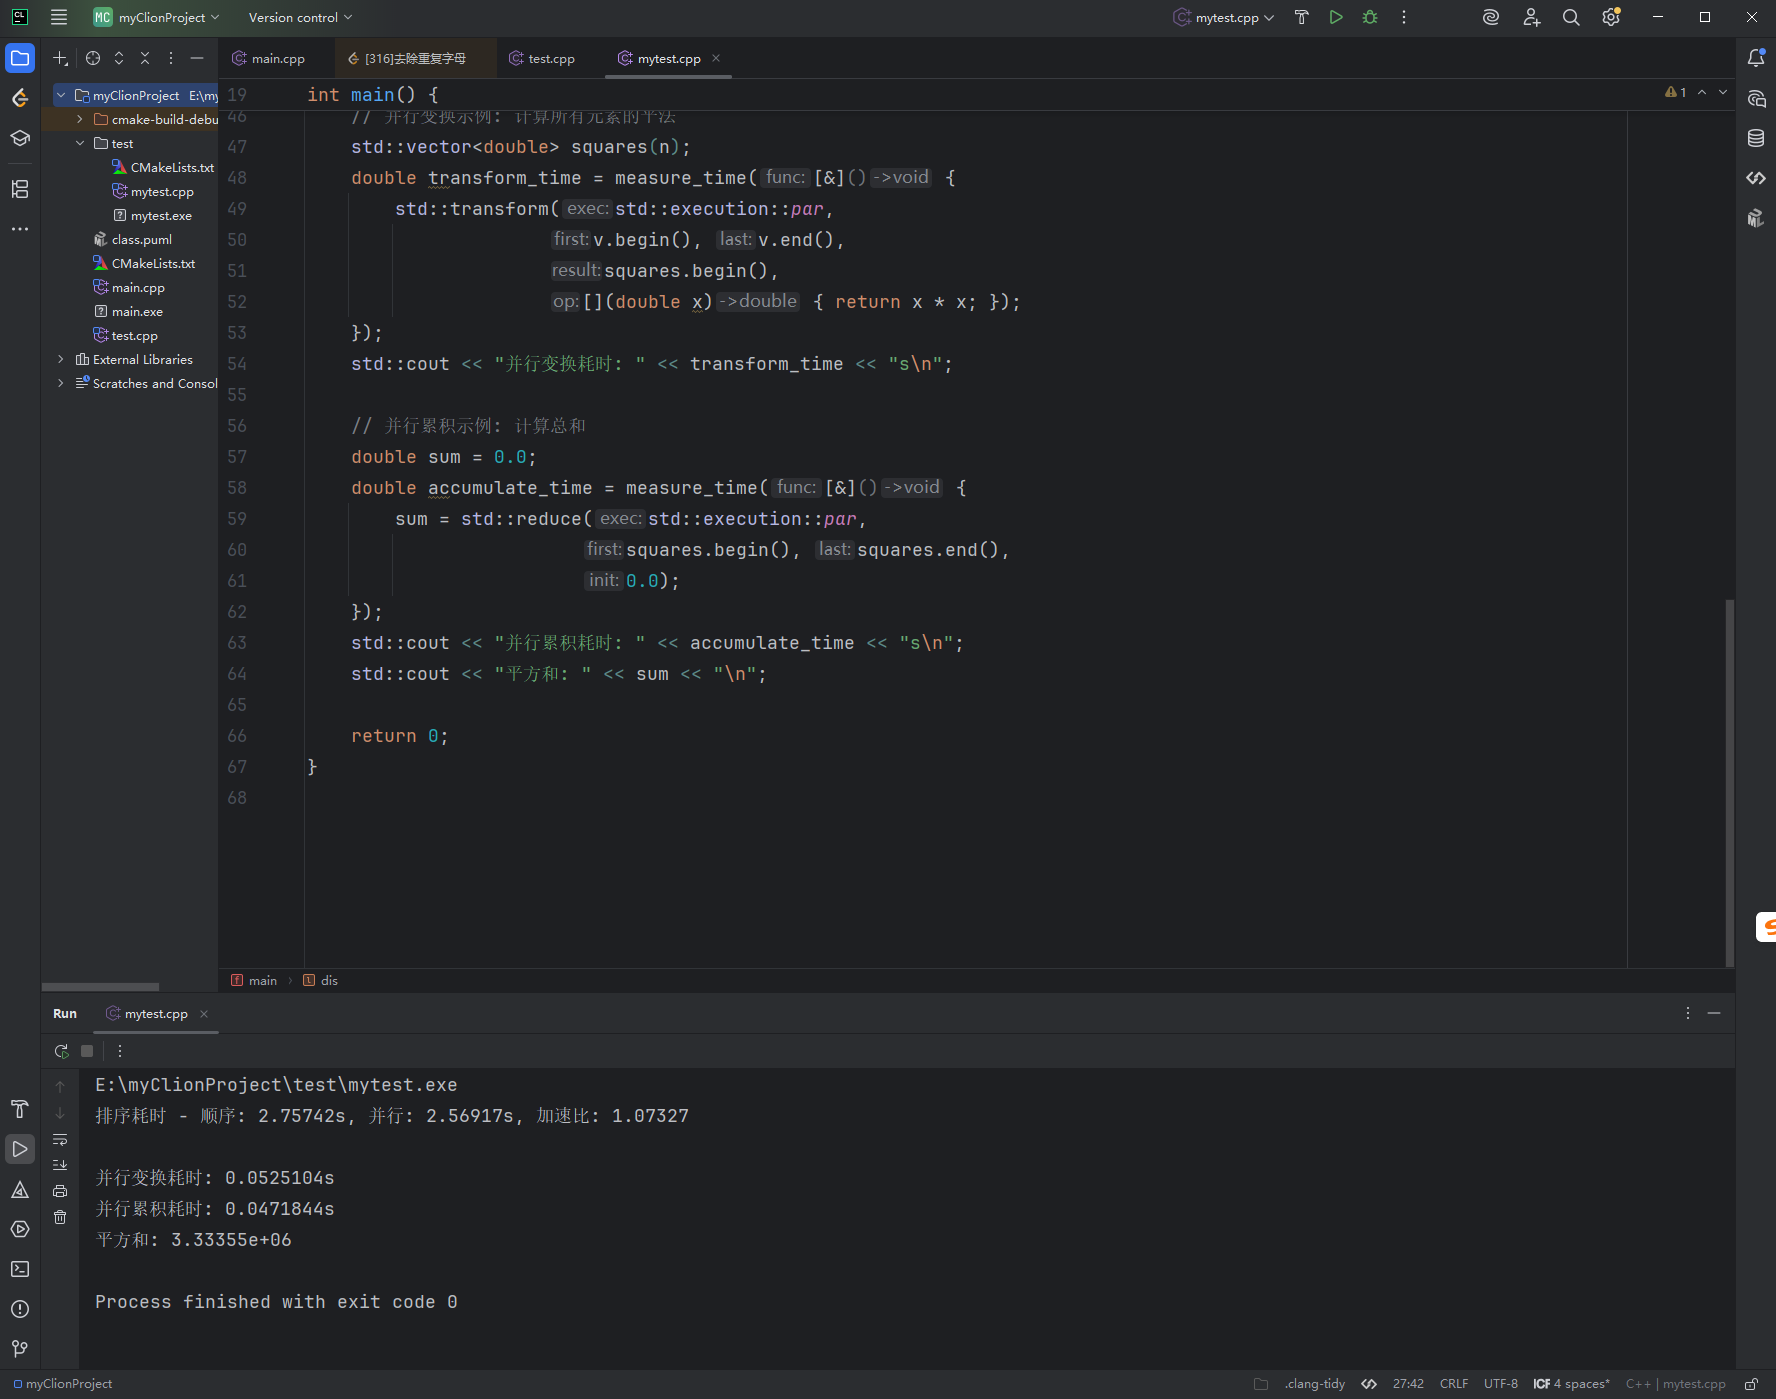Toggle scroll to end in Run console
The width and height of the screenshot is (1776, 1399).
pyautogui.click(x=60, y=1165)
